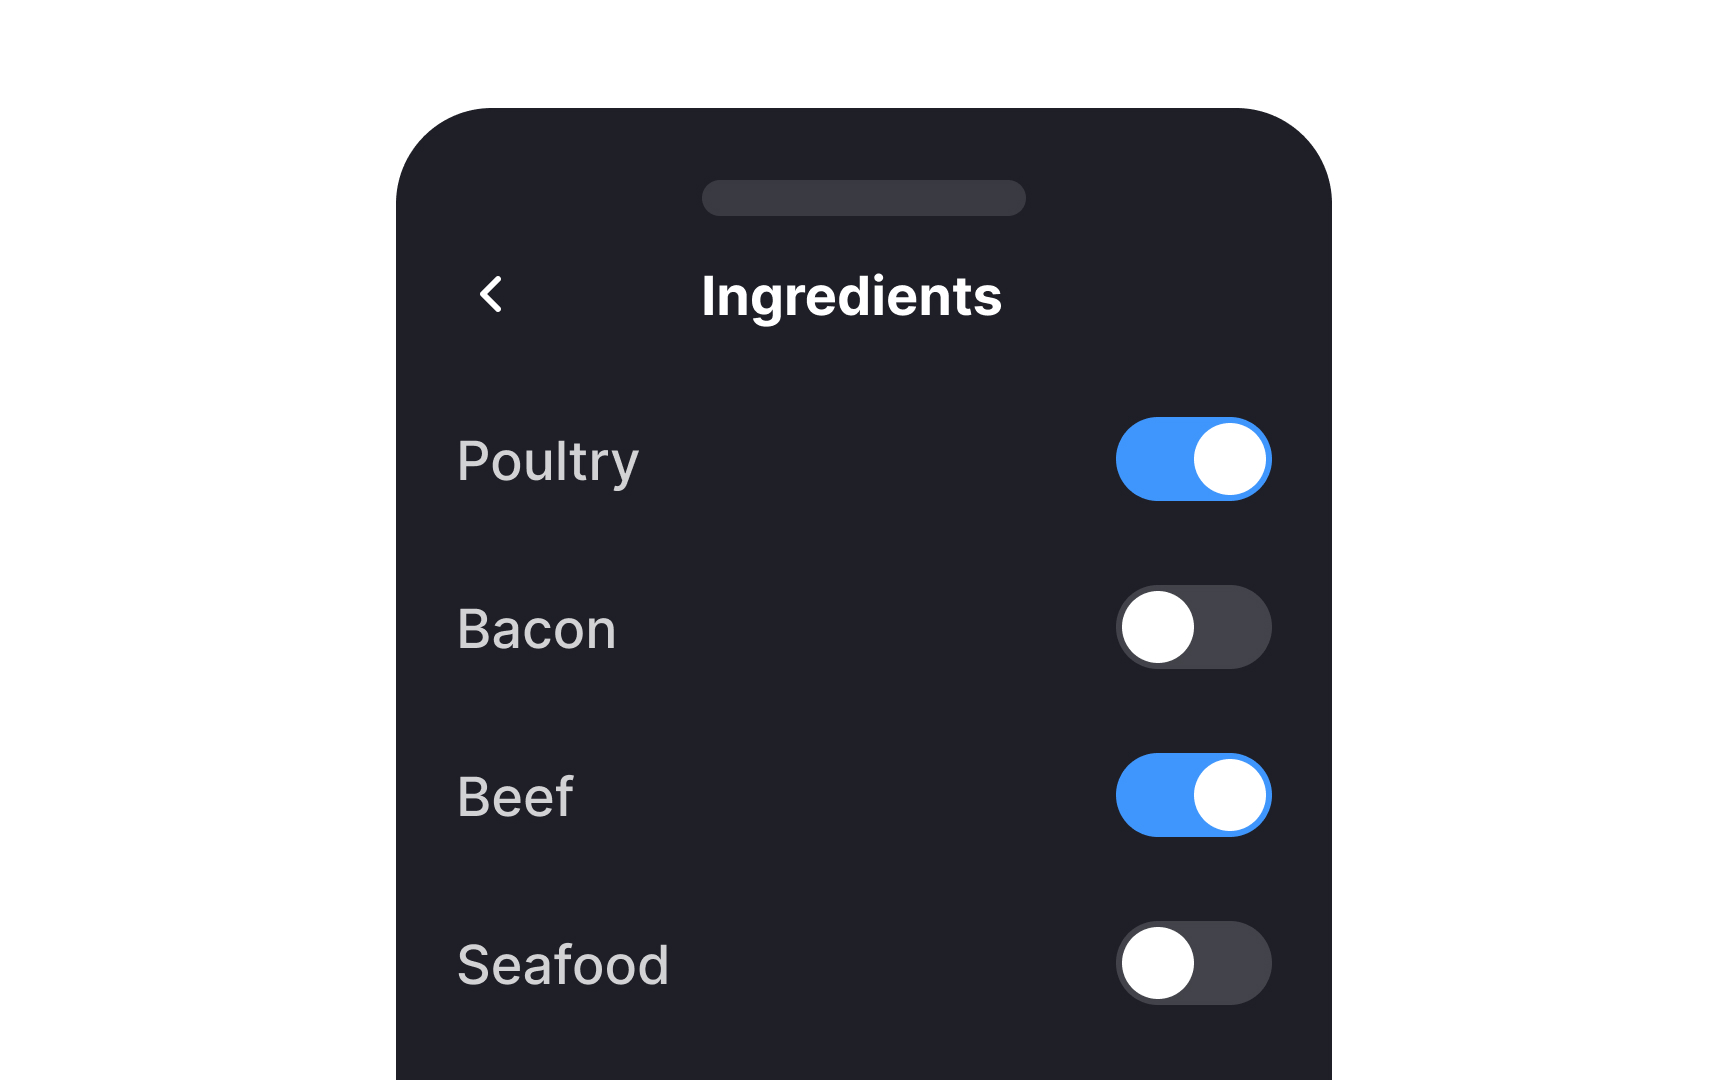Select the Beef label text
Screen dimensions: 1728x1080
514,795
